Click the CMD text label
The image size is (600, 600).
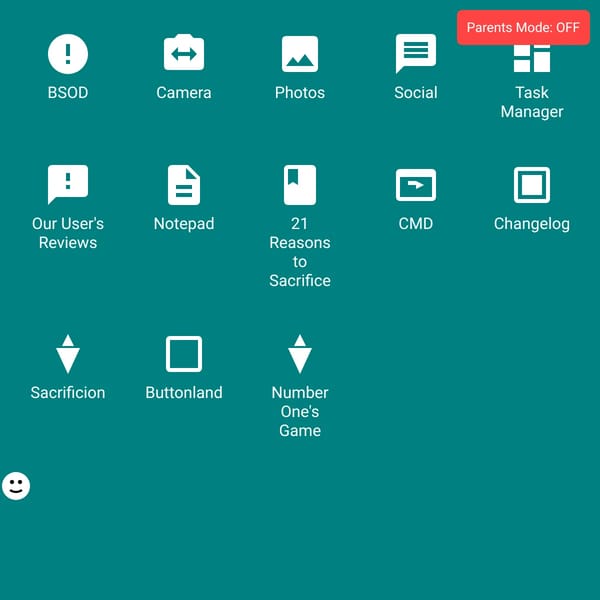[x=416, y=223]
